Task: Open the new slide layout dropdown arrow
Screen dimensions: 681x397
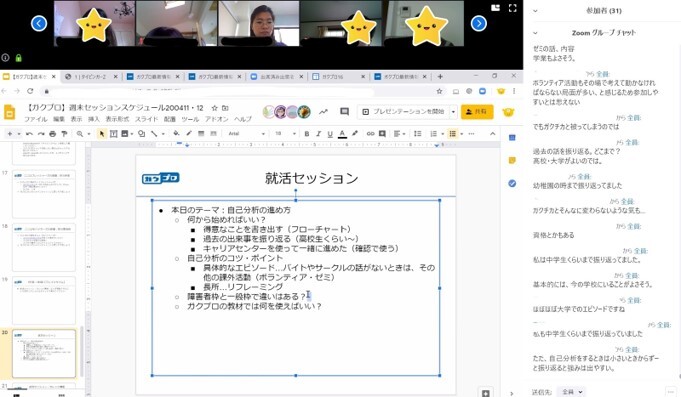Action: click(19, 134)
